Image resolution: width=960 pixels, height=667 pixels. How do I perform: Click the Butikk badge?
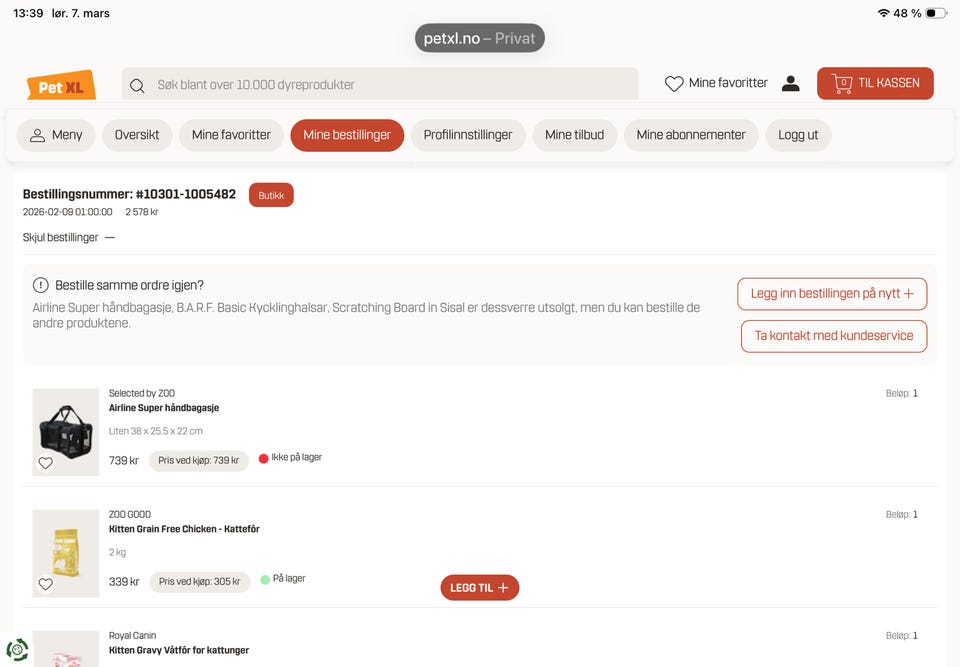271,195
